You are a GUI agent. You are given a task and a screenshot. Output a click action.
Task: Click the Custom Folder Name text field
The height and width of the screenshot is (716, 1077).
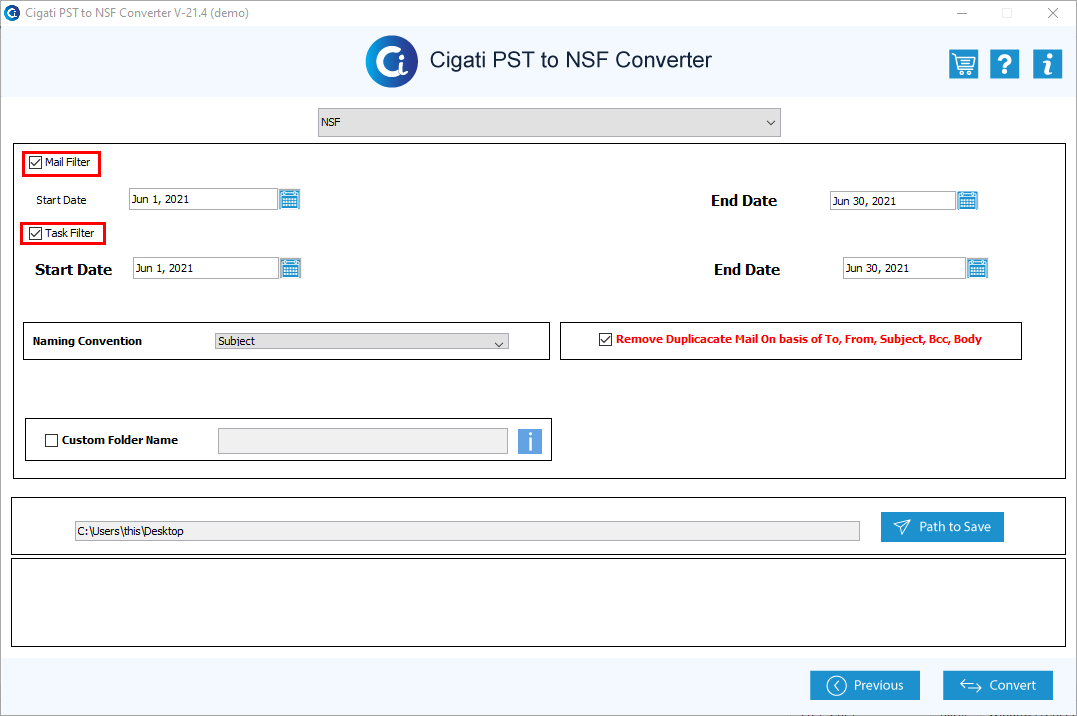363,441
